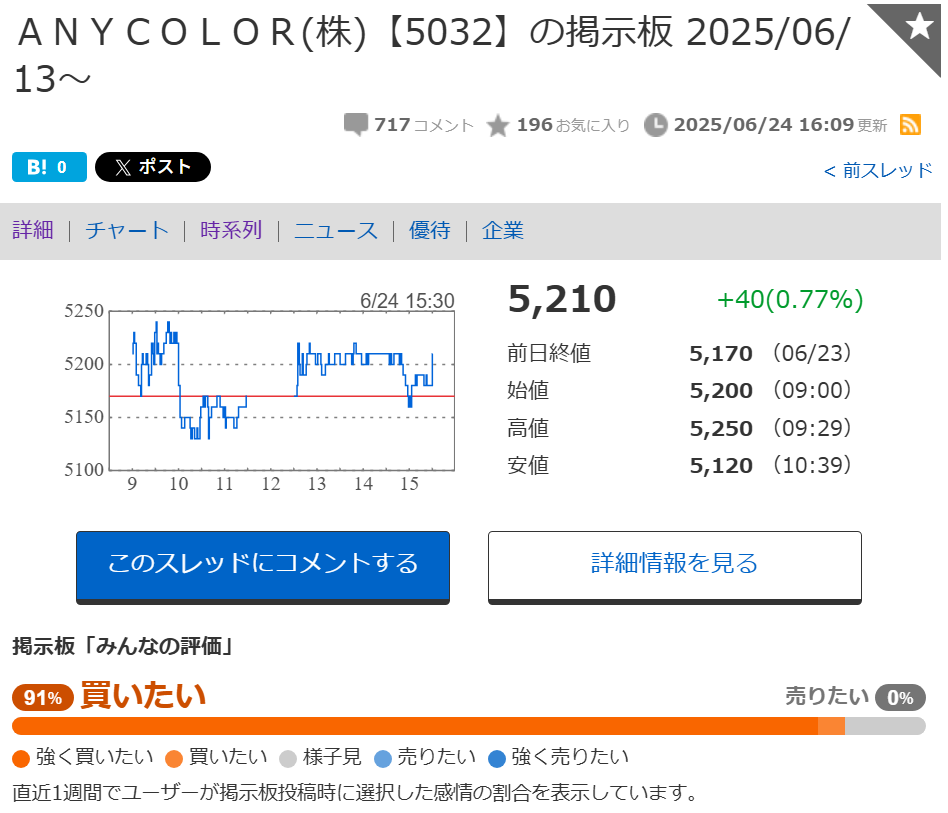The width and height of the screenshot is (948, 813).
Task: Open the RSS feed icon
Action: click(910, 125)
